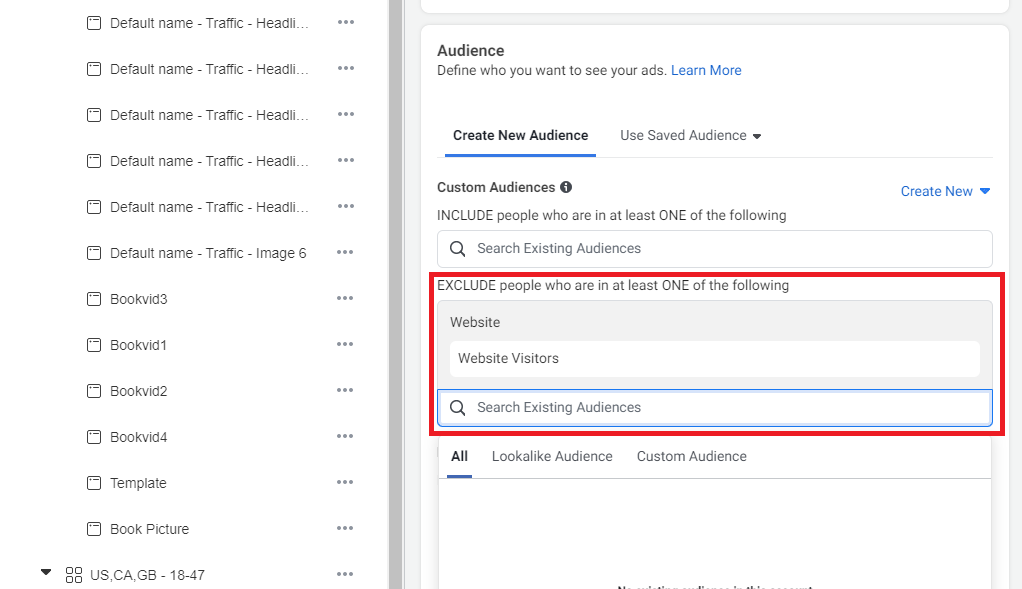The image size is (1022, 589).
Task: Focus the INCLUDE Search Existing Audiences field
Action: (x=715, y=249)
